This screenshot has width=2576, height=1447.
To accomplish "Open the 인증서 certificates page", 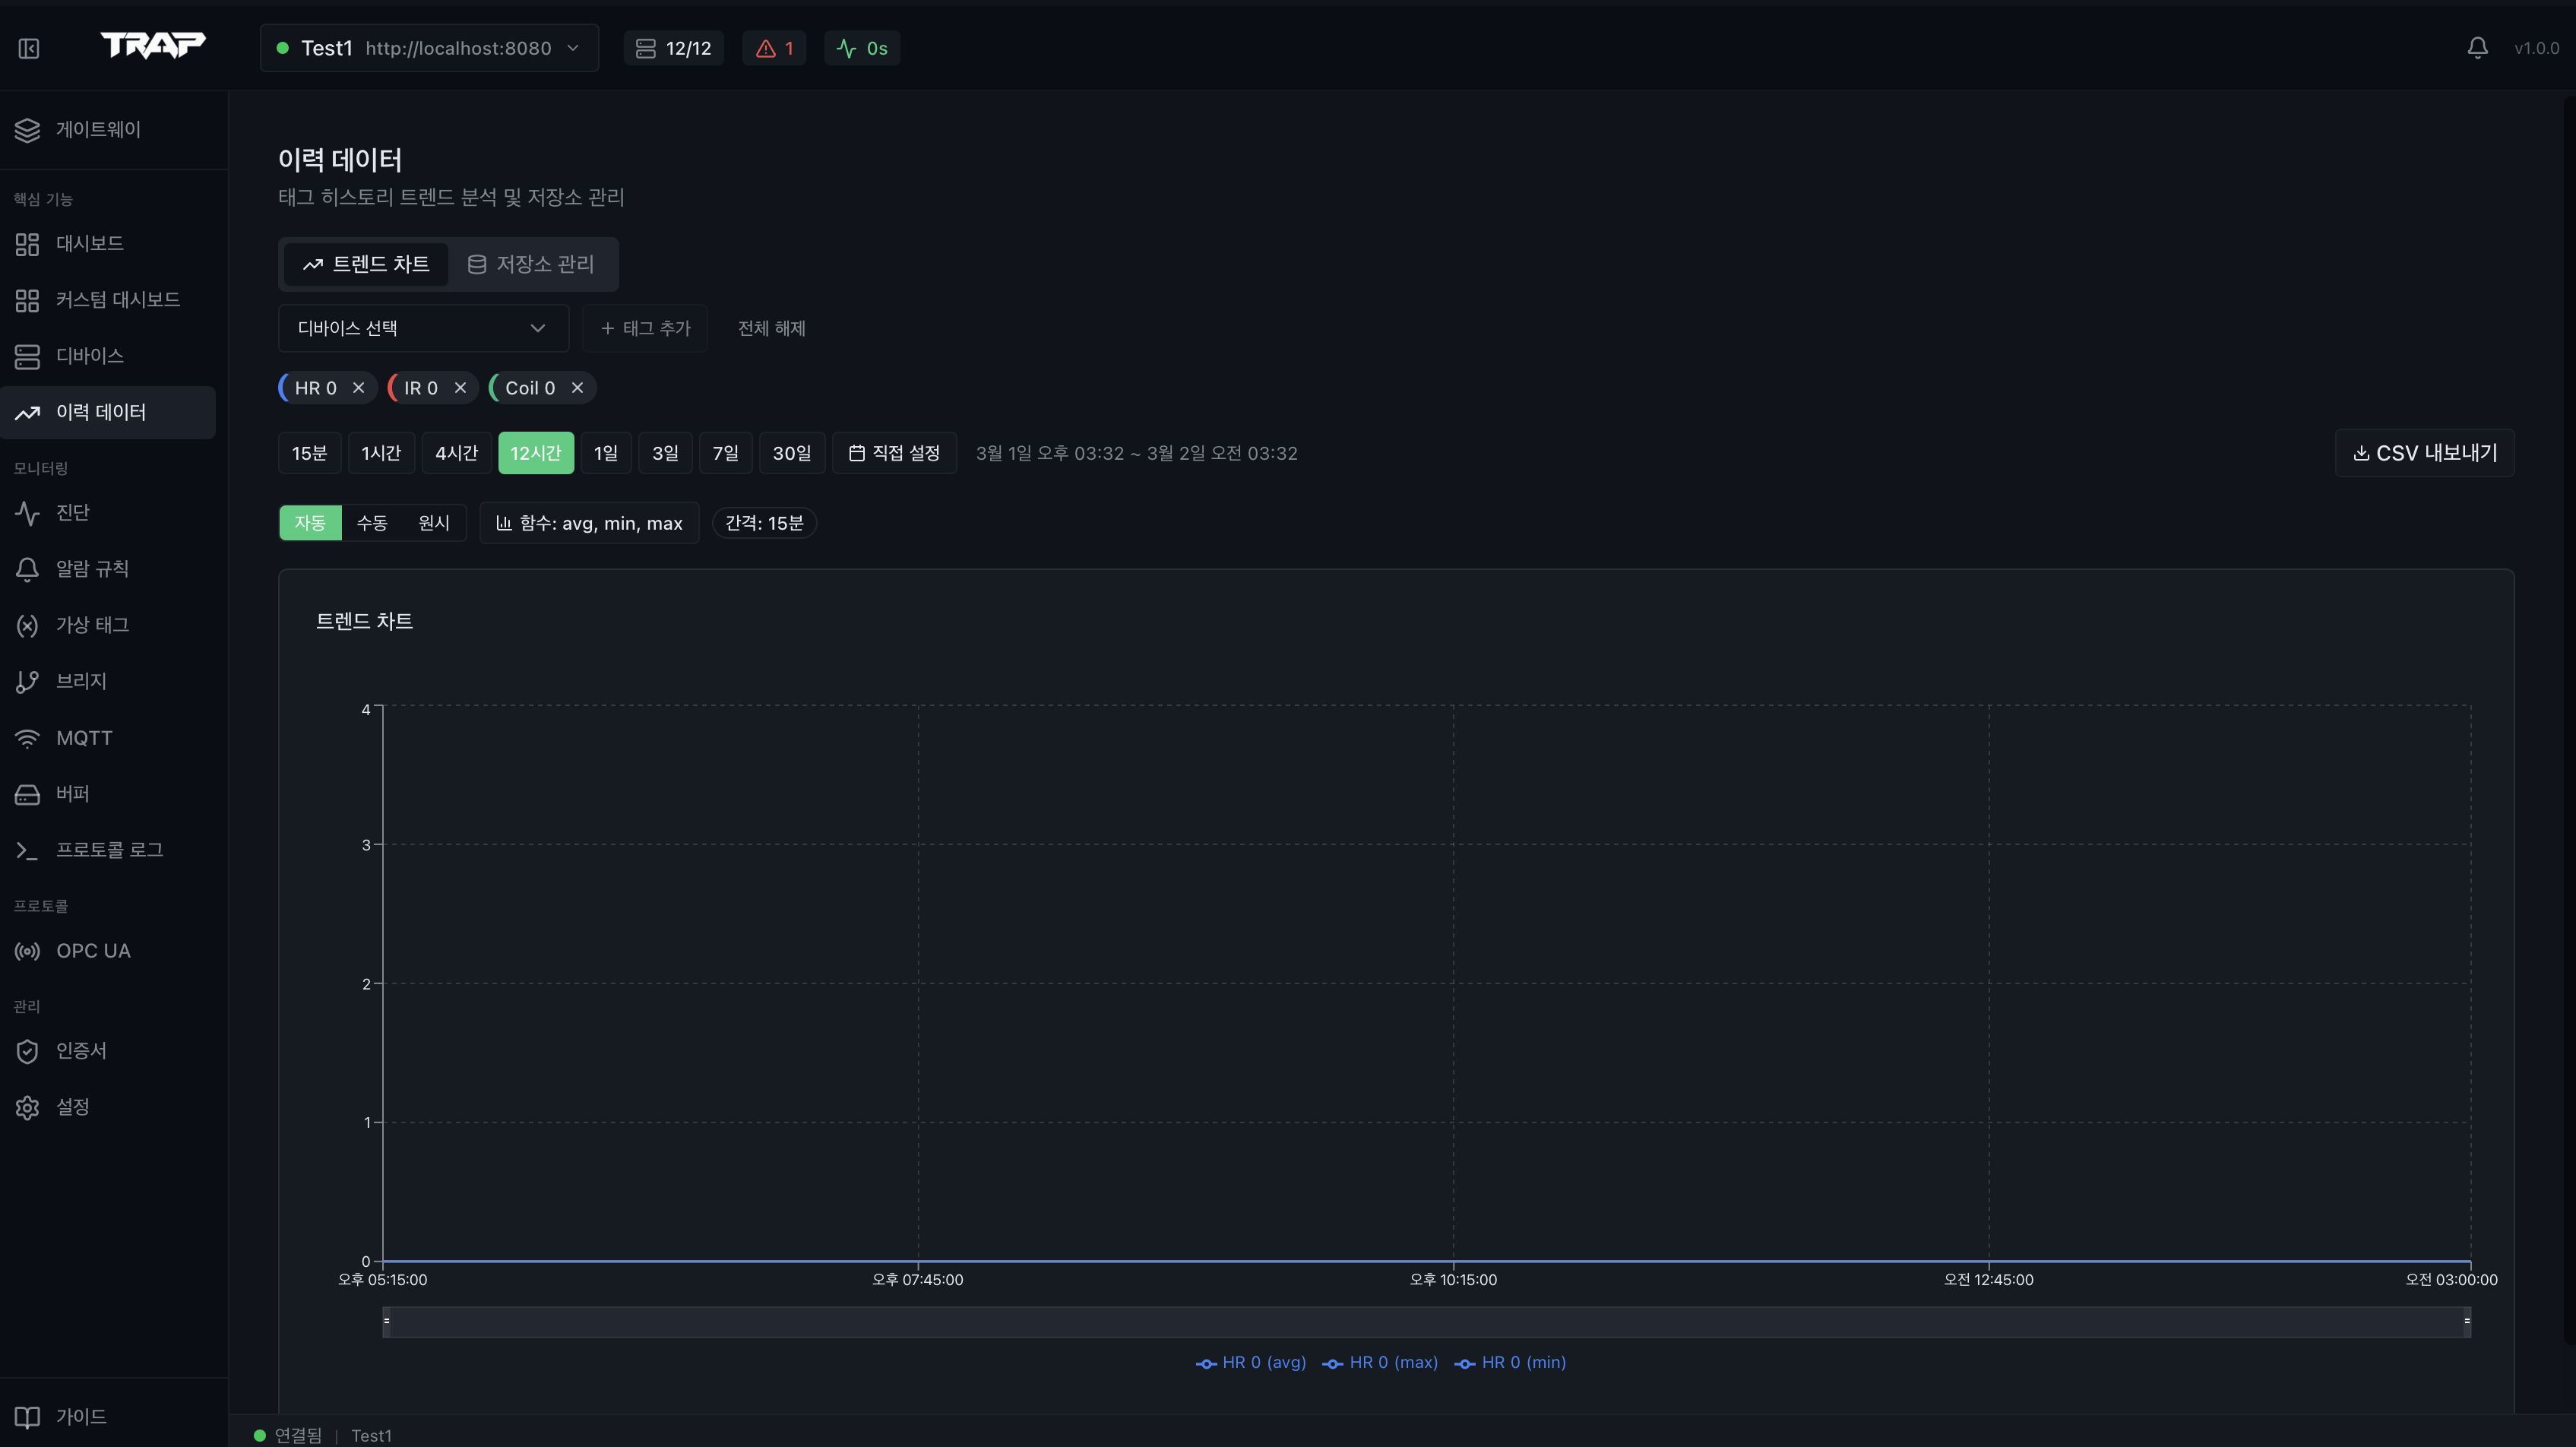I will (81, 1051).
